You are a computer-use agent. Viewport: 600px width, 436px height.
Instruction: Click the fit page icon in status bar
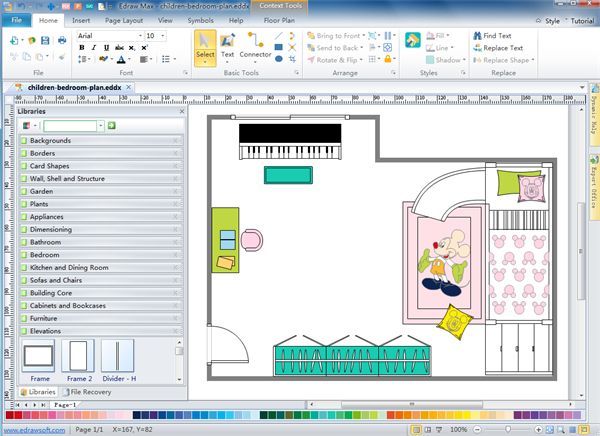tap(550, 429)
